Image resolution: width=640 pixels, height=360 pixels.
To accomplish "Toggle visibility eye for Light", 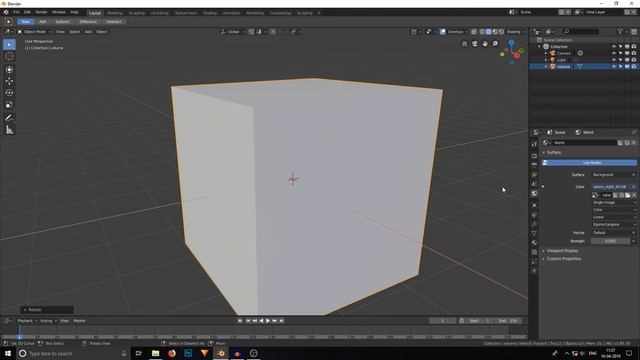I will coord(613,60).
